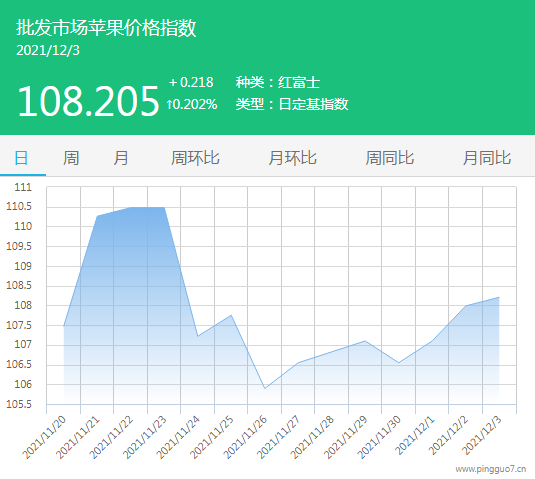Click the 批发市场苹果价格指数 title
Image resolution: width=535 pixels, height=479 pixels.
pos(106,28)
